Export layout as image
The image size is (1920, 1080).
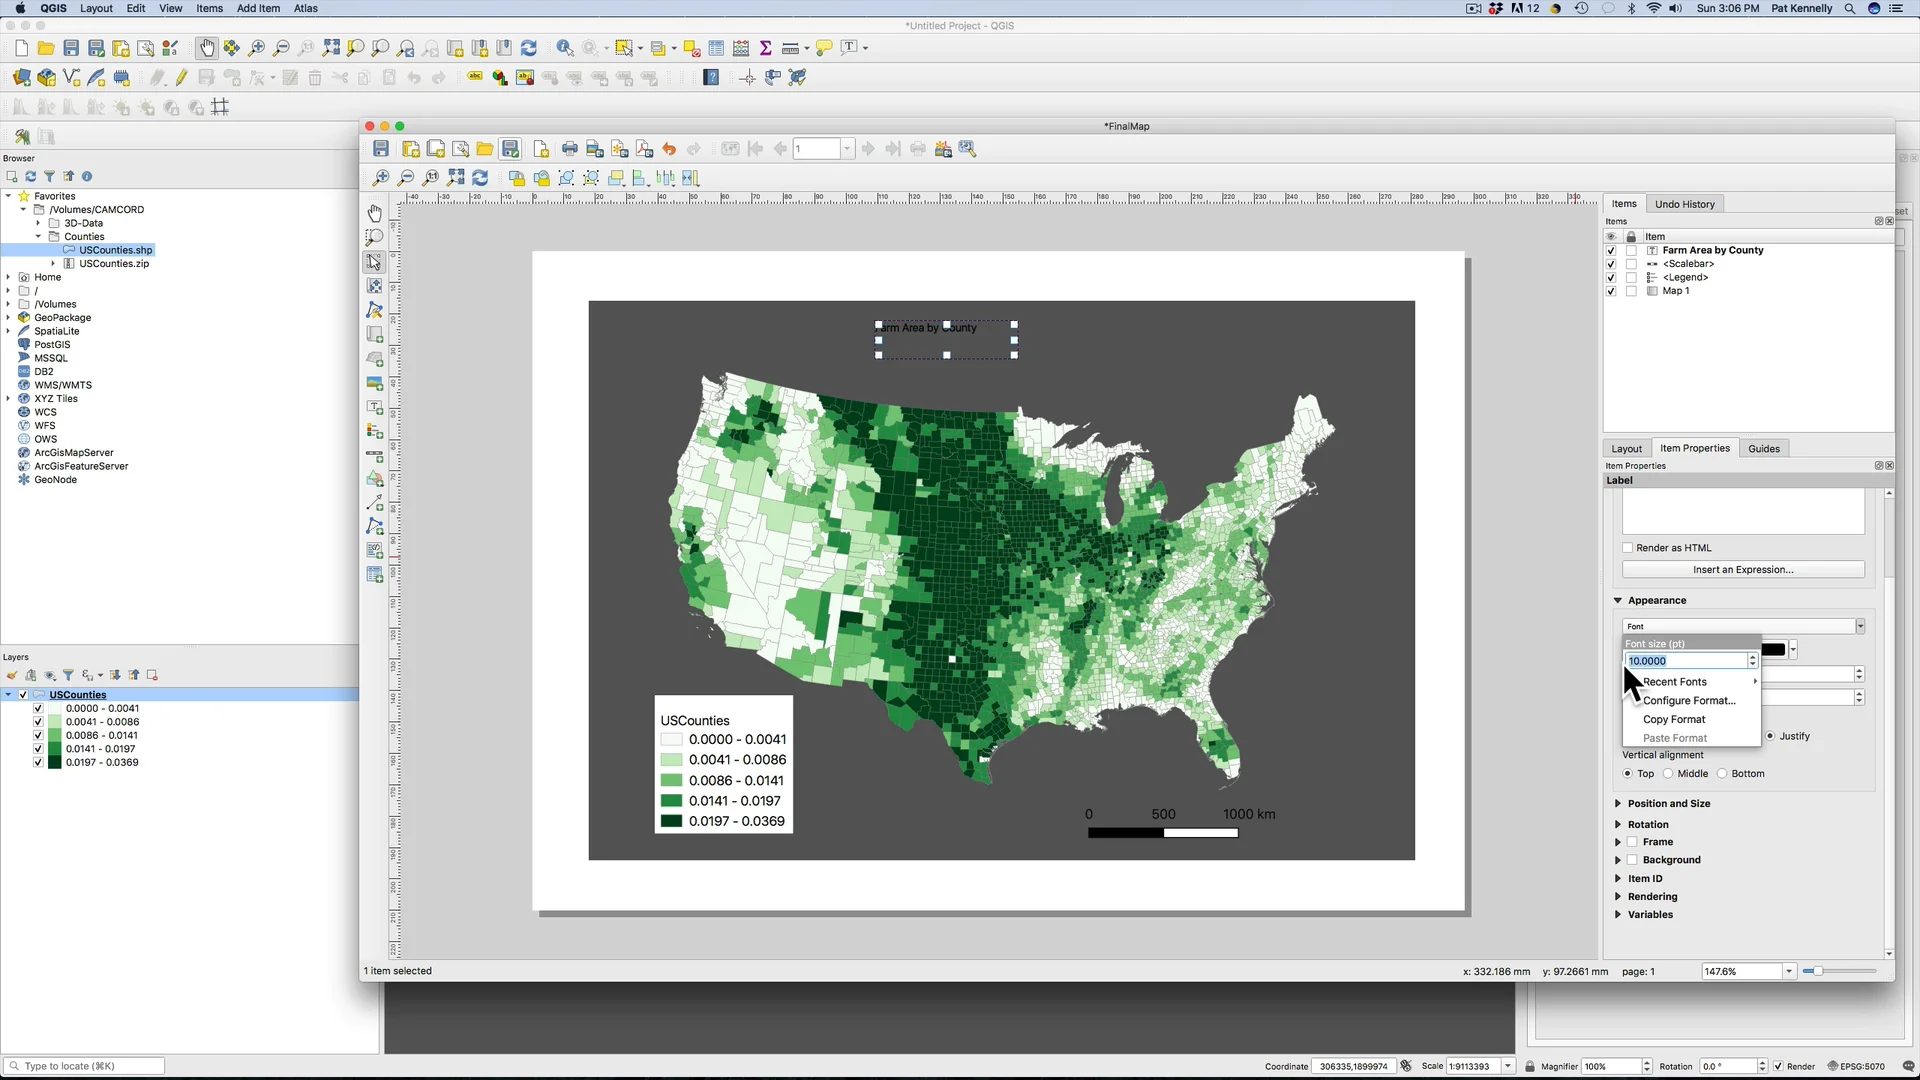click(595, 149)
